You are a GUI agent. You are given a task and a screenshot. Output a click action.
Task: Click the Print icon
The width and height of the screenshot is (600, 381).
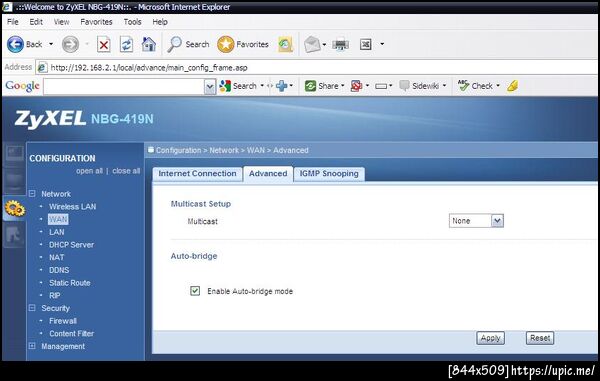coord(341,45)
